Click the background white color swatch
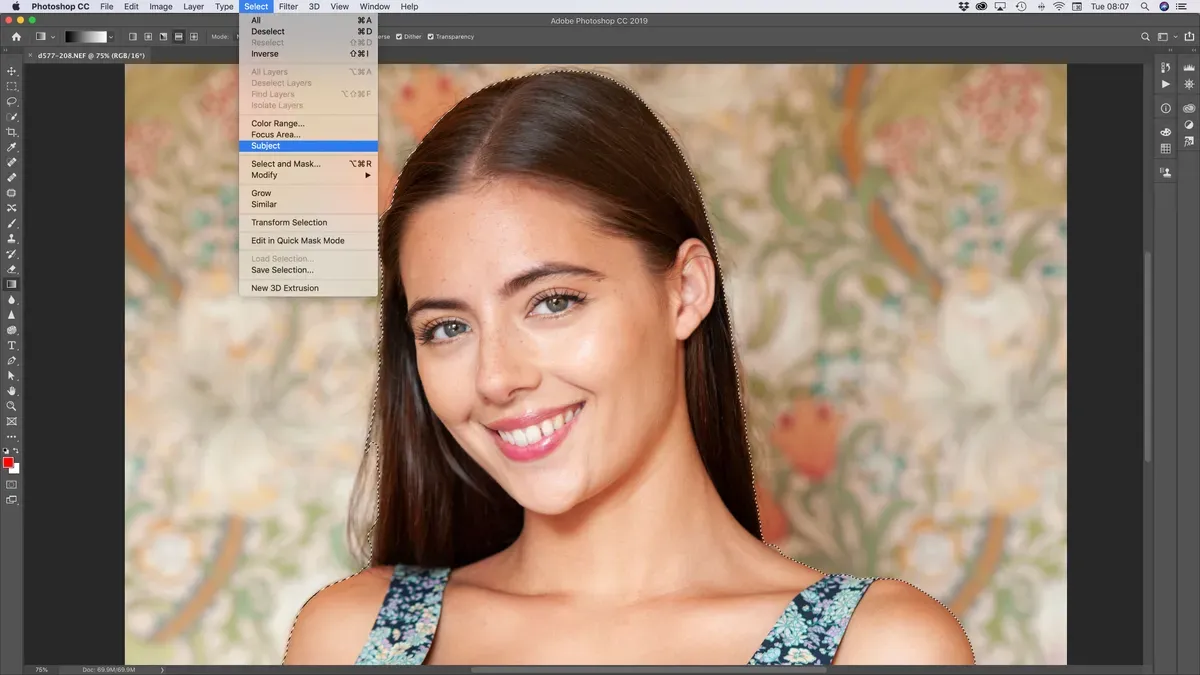This screenshot has width=1200, height=675. (16, 469)
